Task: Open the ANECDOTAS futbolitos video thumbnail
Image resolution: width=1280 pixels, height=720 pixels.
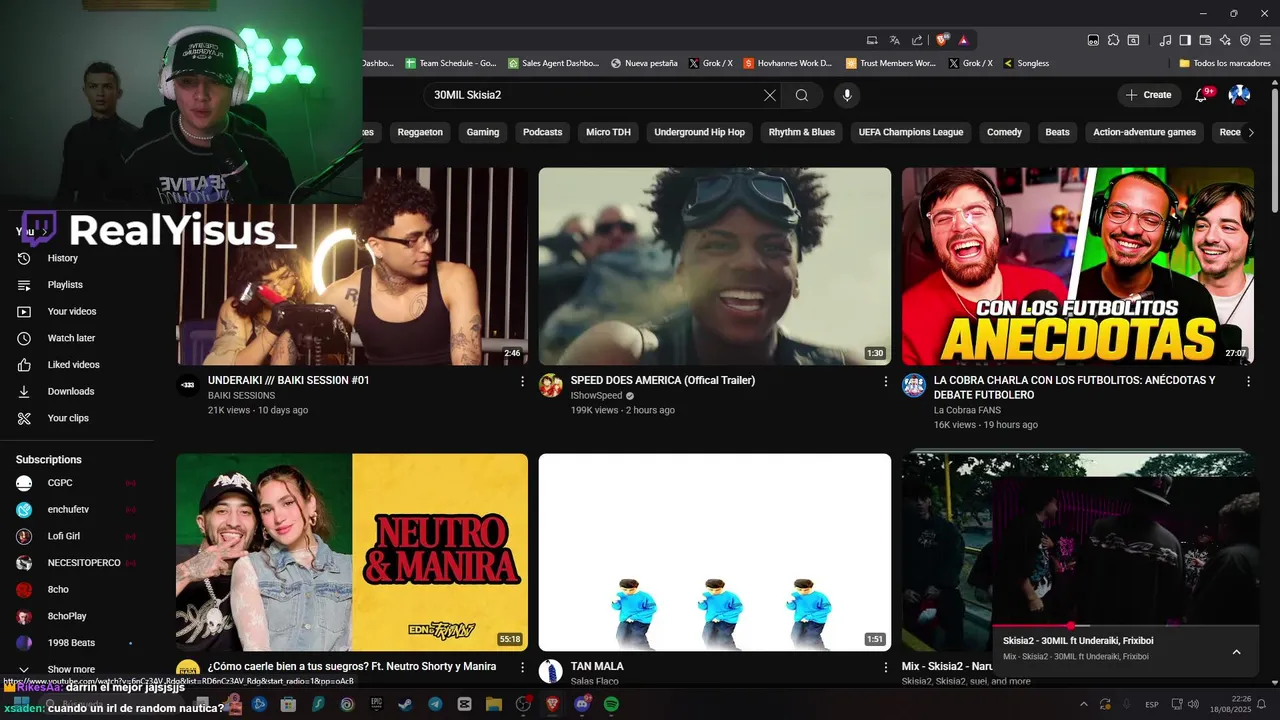Action: click(x=1078, y=266)
